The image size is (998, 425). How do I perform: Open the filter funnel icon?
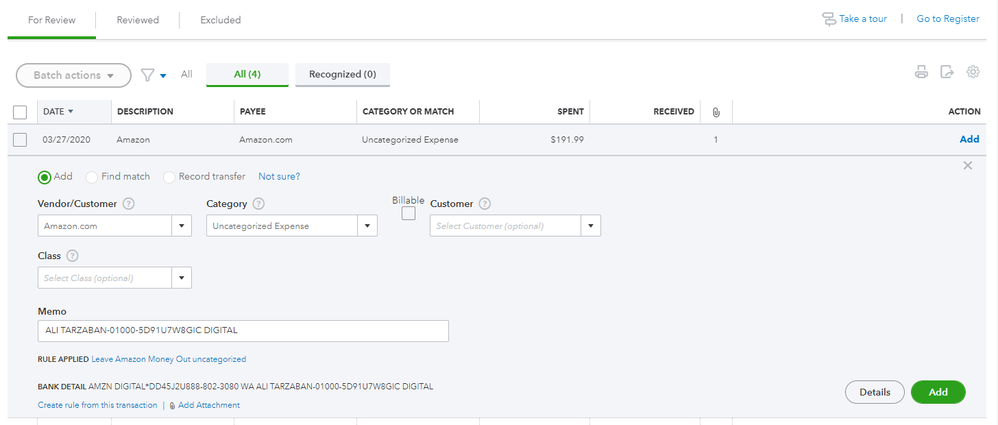point(148,74)
